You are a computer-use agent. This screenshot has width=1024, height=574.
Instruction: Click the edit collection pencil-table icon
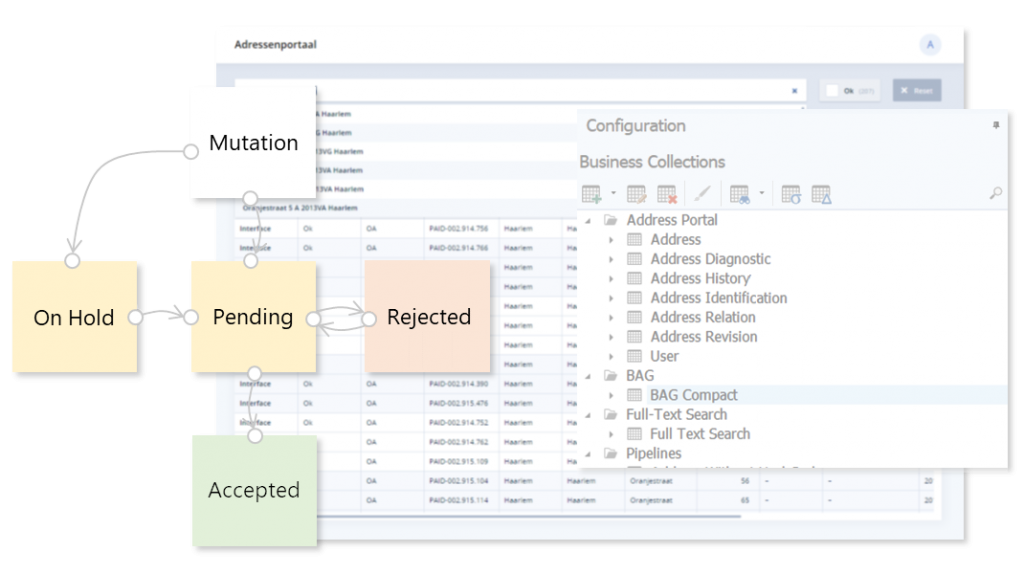[636, 194]
